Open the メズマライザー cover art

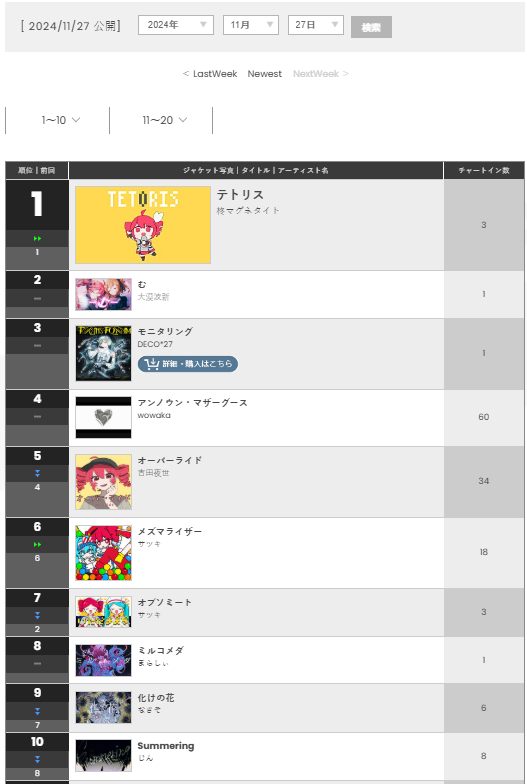104,552
